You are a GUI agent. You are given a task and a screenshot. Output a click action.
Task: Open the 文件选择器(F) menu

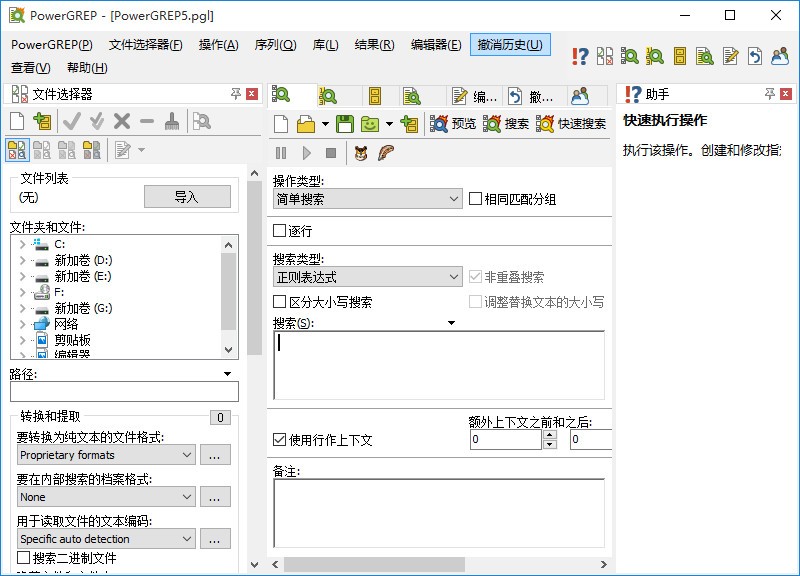(145, 45)
